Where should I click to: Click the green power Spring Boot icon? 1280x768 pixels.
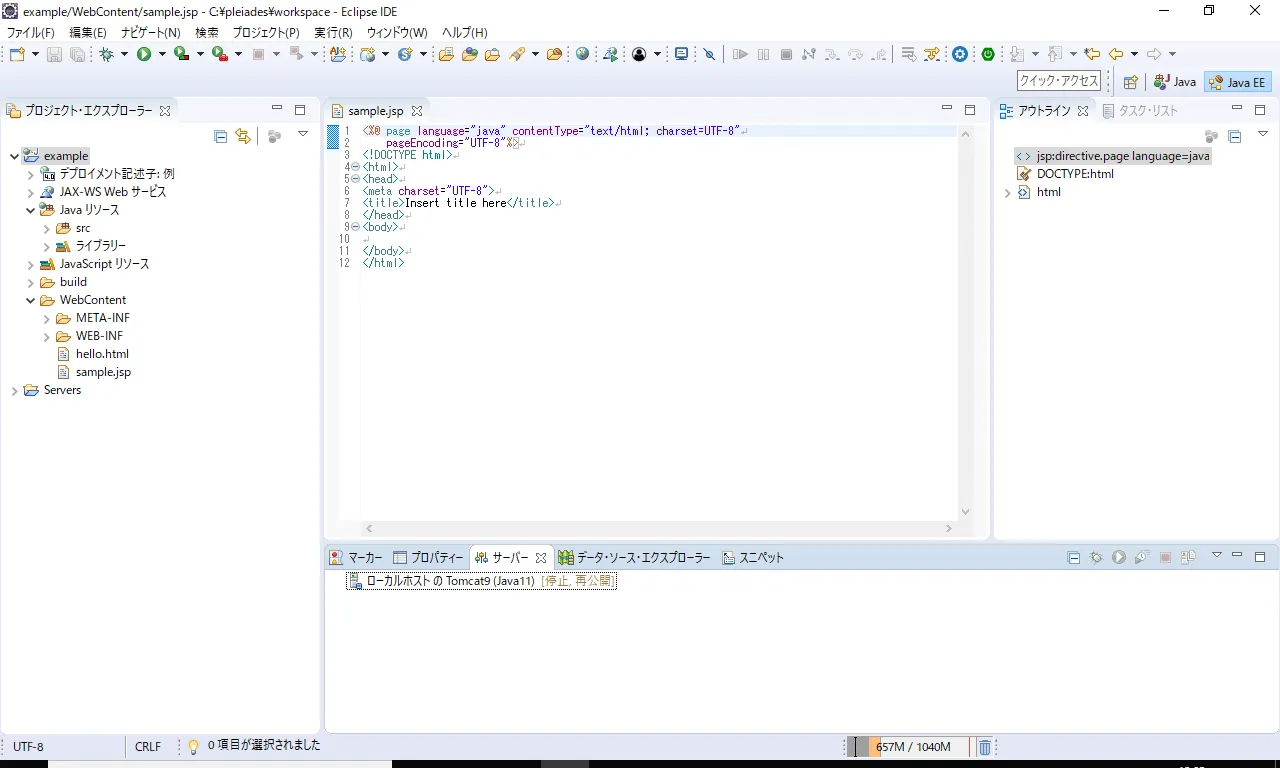coord(988,54)
